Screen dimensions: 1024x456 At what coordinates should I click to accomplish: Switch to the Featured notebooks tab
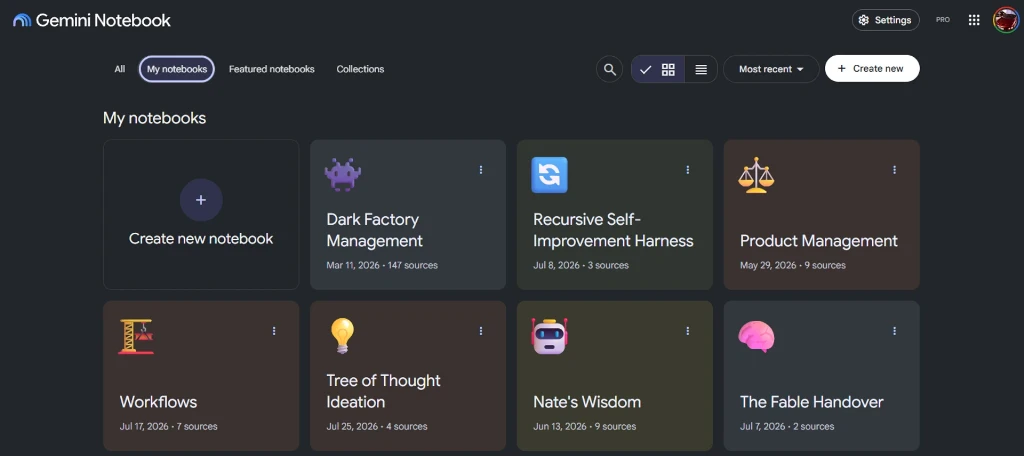click(x=272, y=69)
